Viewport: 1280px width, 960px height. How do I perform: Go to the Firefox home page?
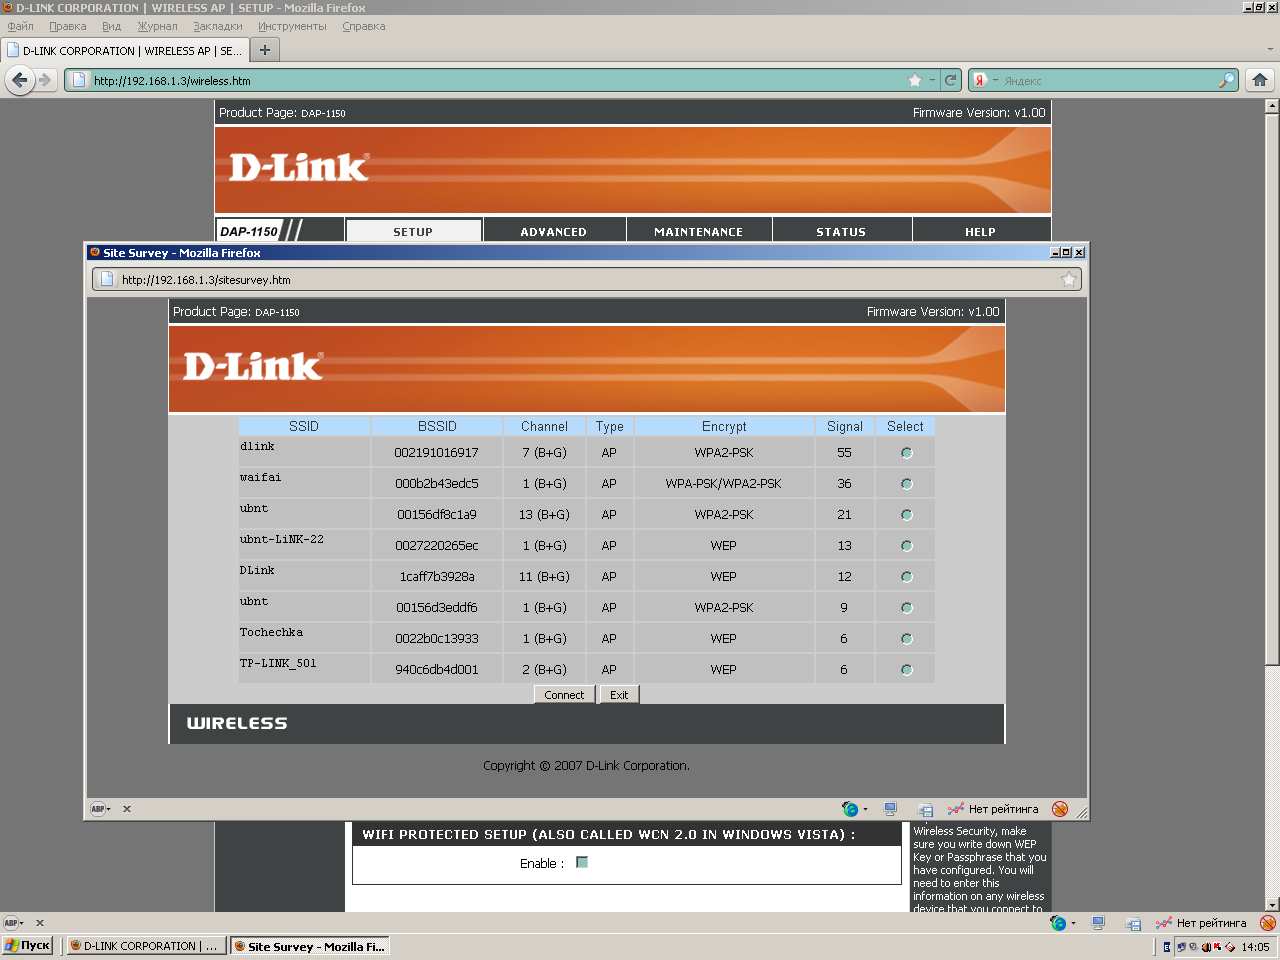(x=1260, y=80)
